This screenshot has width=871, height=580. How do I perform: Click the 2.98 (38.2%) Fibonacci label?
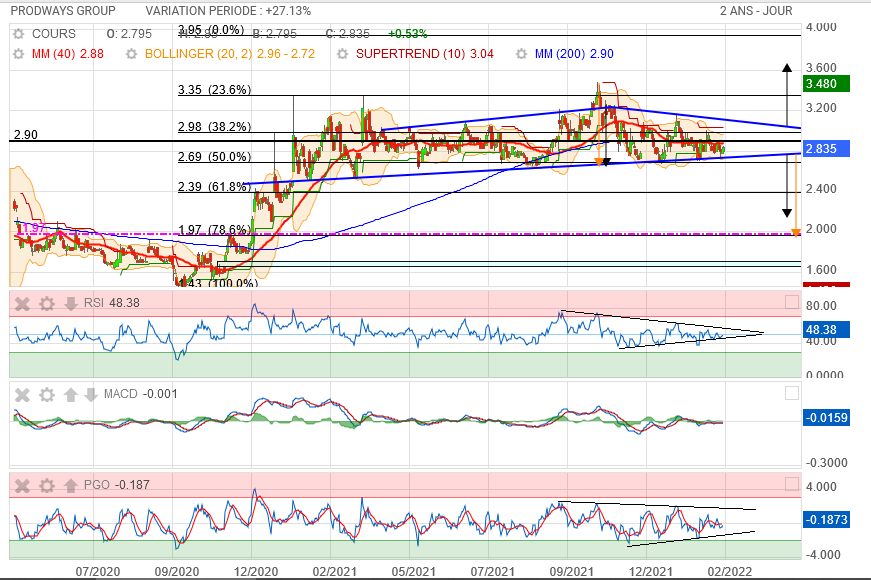214,127
